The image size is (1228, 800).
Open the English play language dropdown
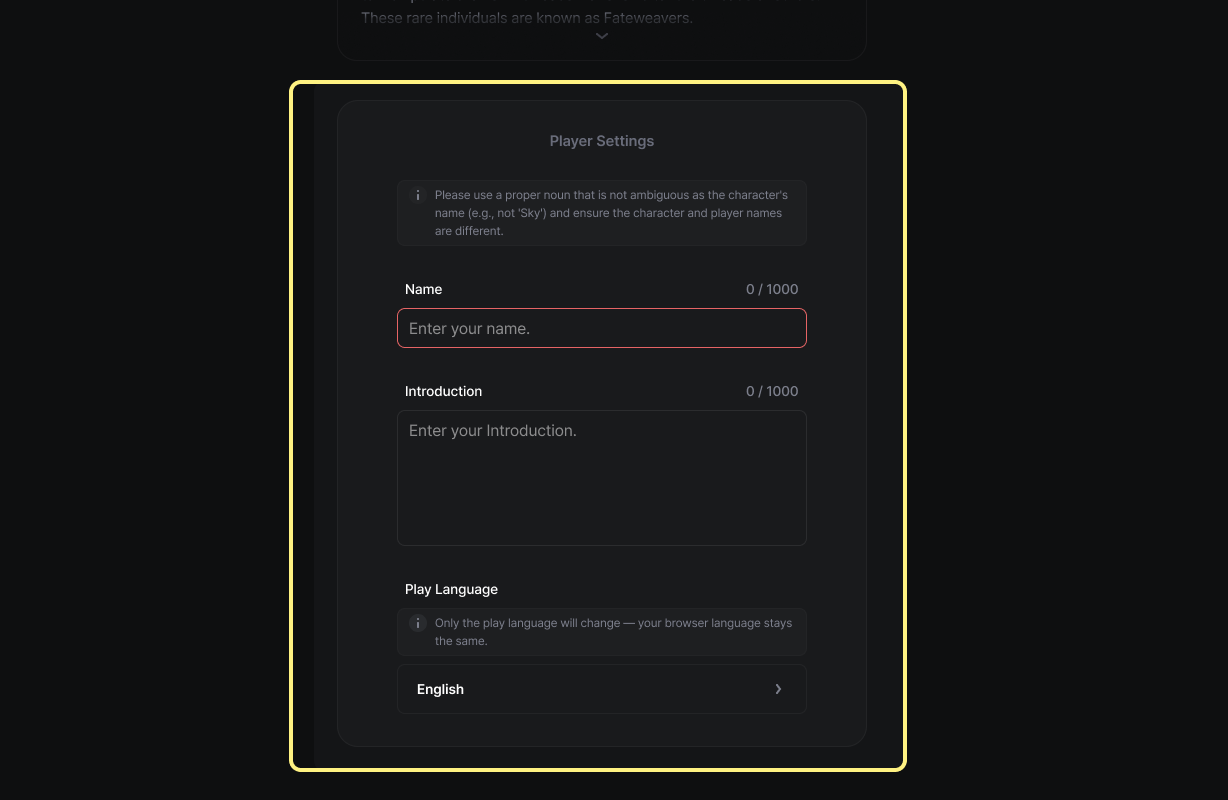[601, 689]
